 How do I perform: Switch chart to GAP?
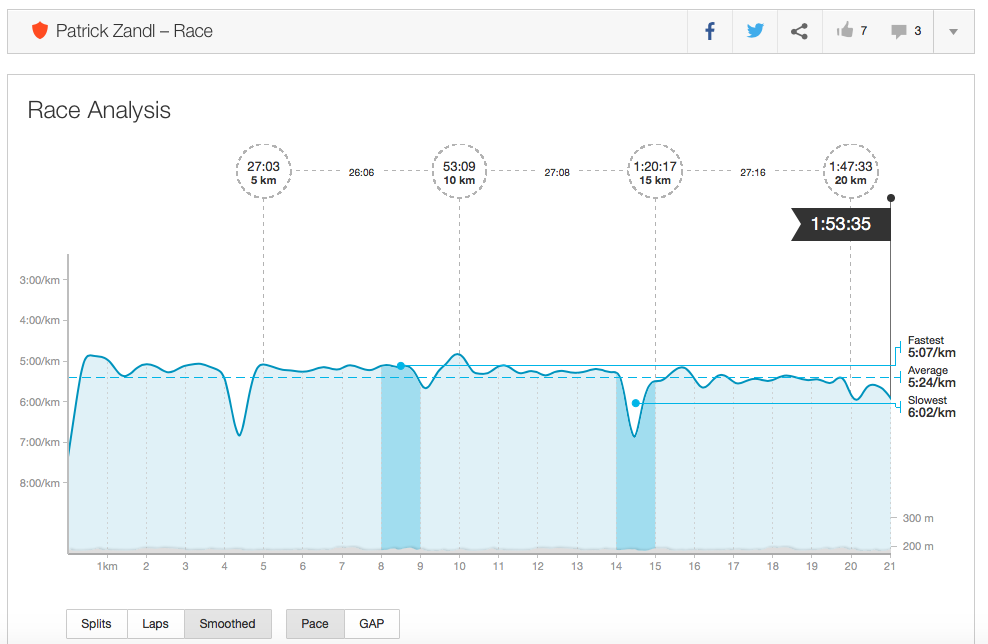[x=372, y=624]
